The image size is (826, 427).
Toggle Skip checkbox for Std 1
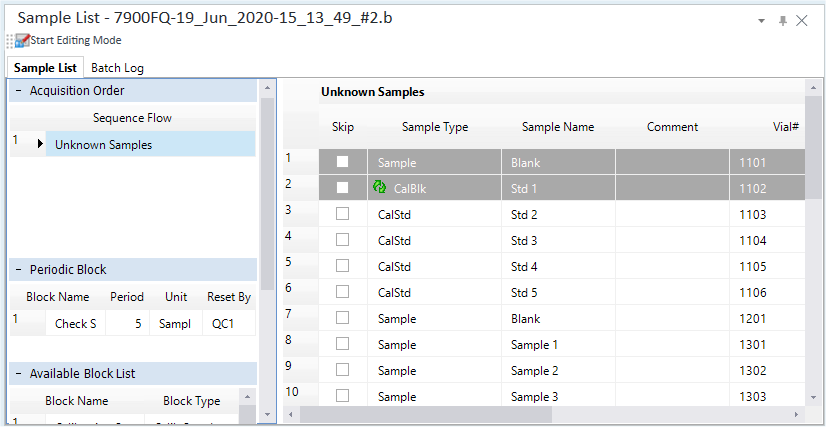pyautogui.click(x=342, y=188)
